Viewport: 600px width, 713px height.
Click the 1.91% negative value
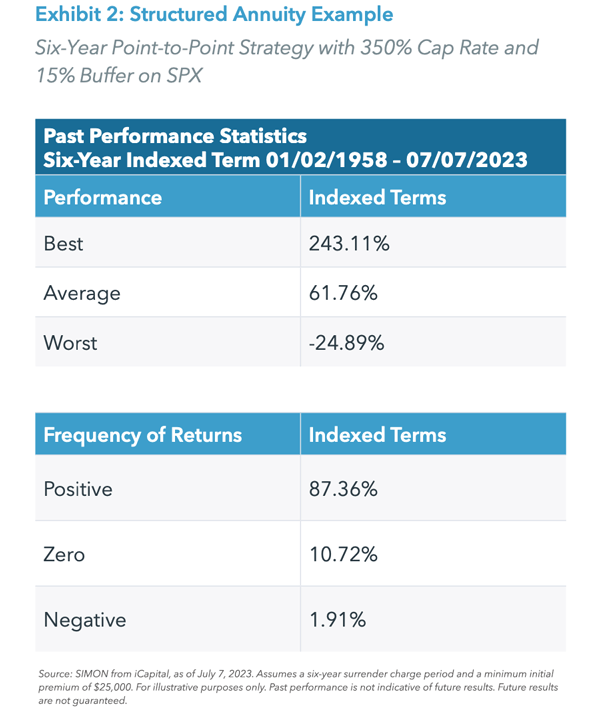tap(338, 620)
